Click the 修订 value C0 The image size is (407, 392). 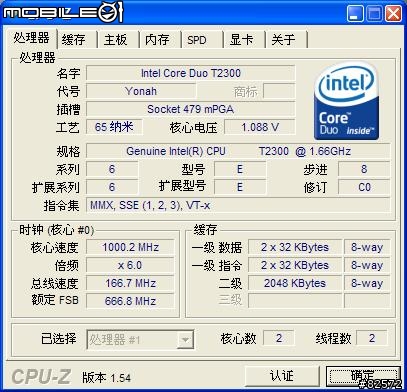pos(364,187)
